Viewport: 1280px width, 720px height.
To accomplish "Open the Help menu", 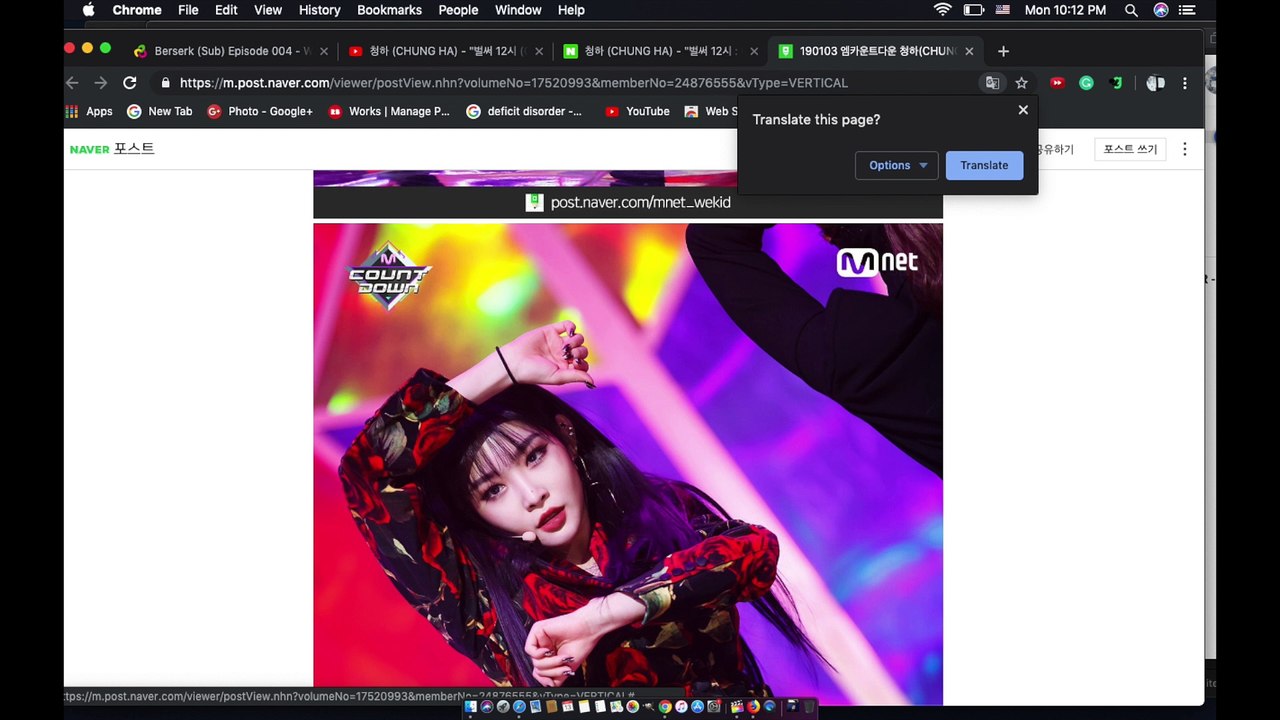I will click(571, 10).
